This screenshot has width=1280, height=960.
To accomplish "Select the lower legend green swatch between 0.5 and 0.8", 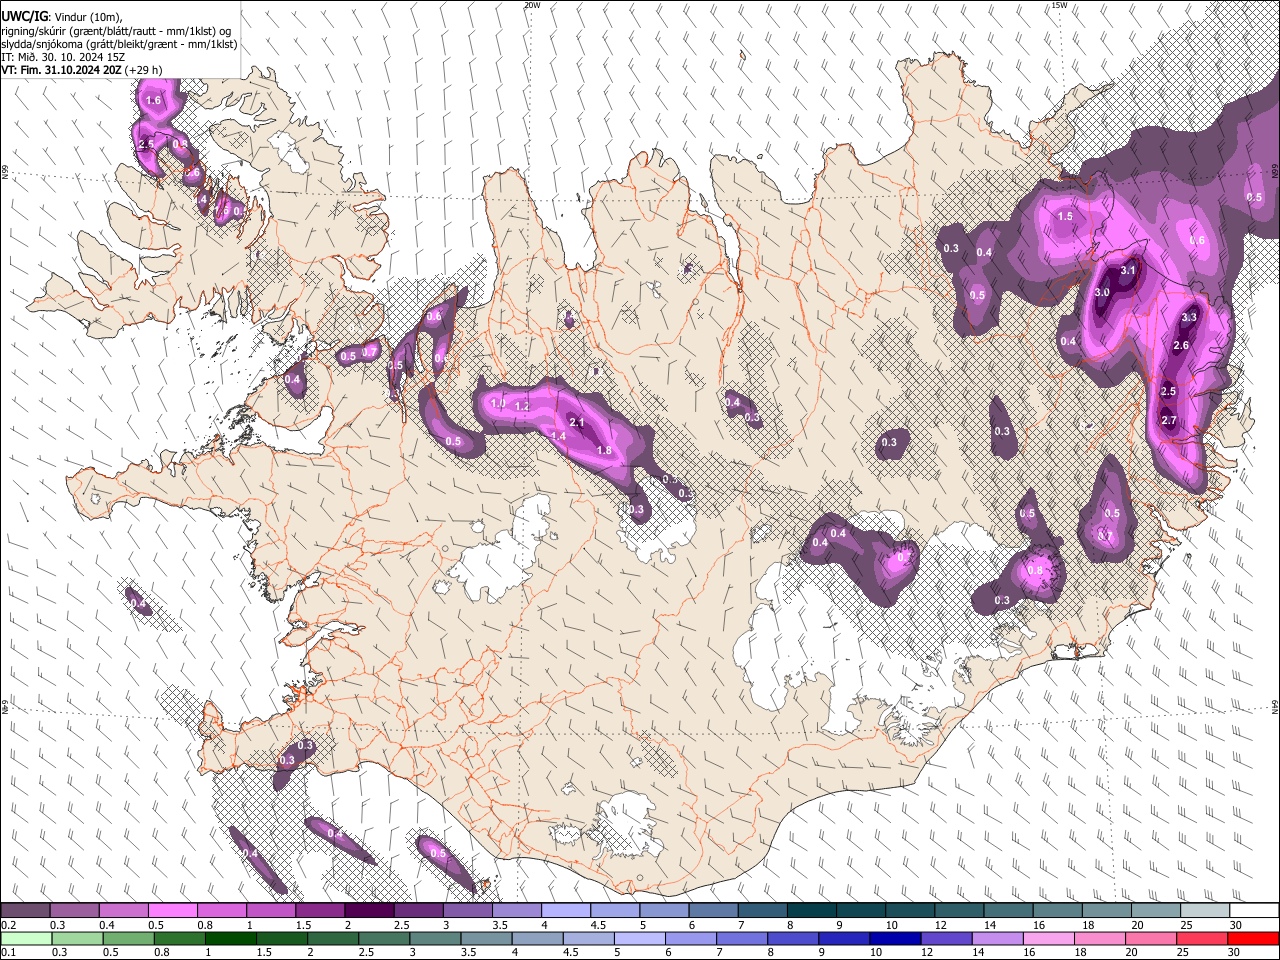I will click(x=128, y=939).
